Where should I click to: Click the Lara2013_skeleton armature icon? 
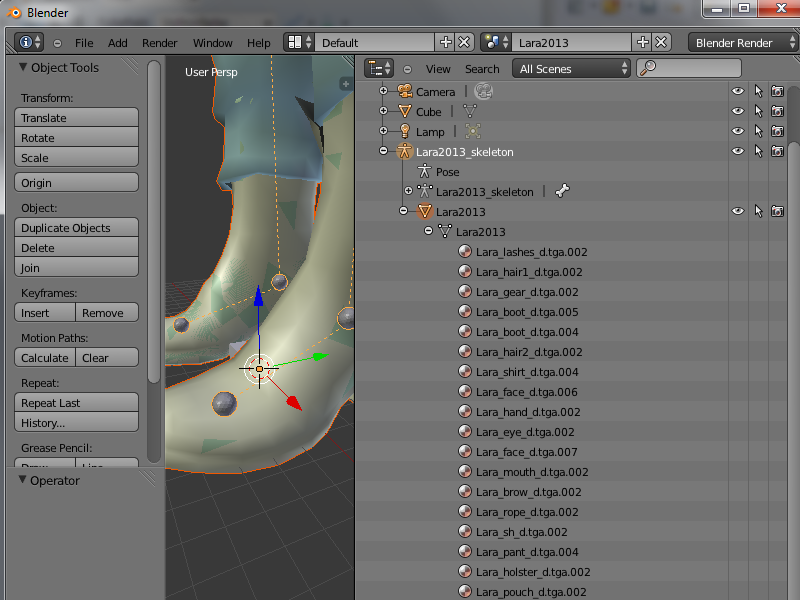pos(405,151)
